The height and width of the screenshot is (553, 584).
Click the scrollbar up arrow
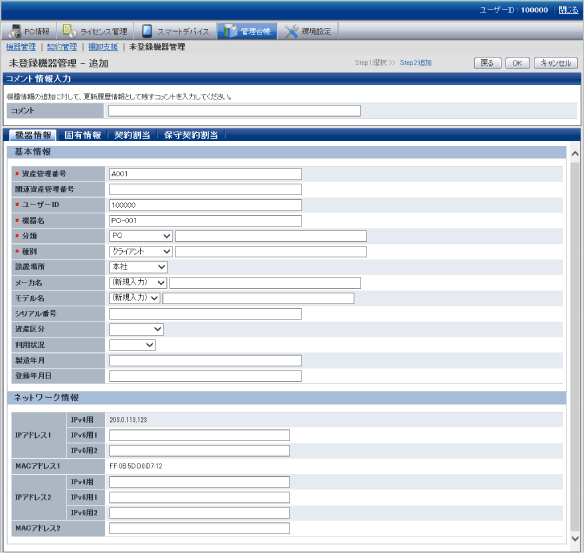pyautogui.click(x=575, y=153)
